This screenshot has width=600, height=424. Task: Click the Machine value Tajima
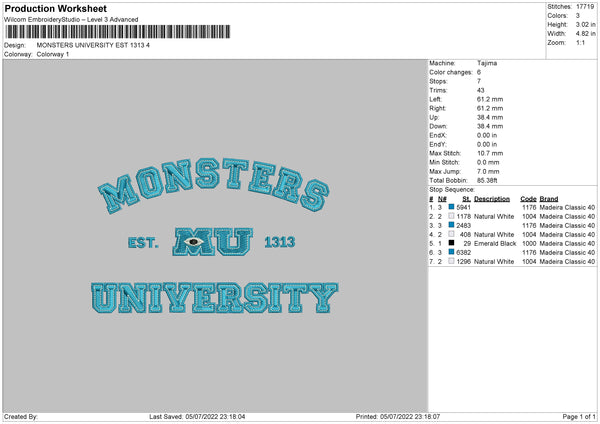point(487,63)
